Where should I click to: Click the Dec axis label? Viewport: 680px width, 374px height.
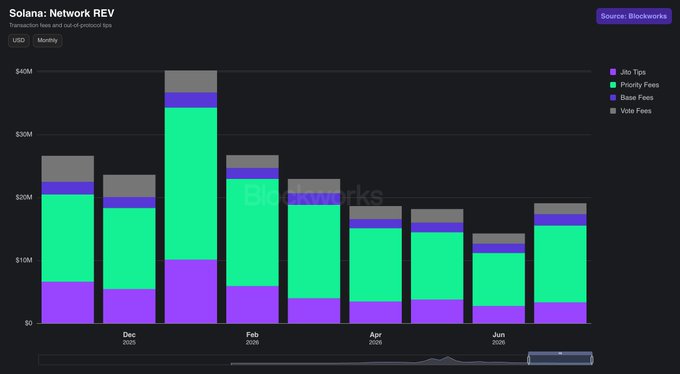(129, 335)
